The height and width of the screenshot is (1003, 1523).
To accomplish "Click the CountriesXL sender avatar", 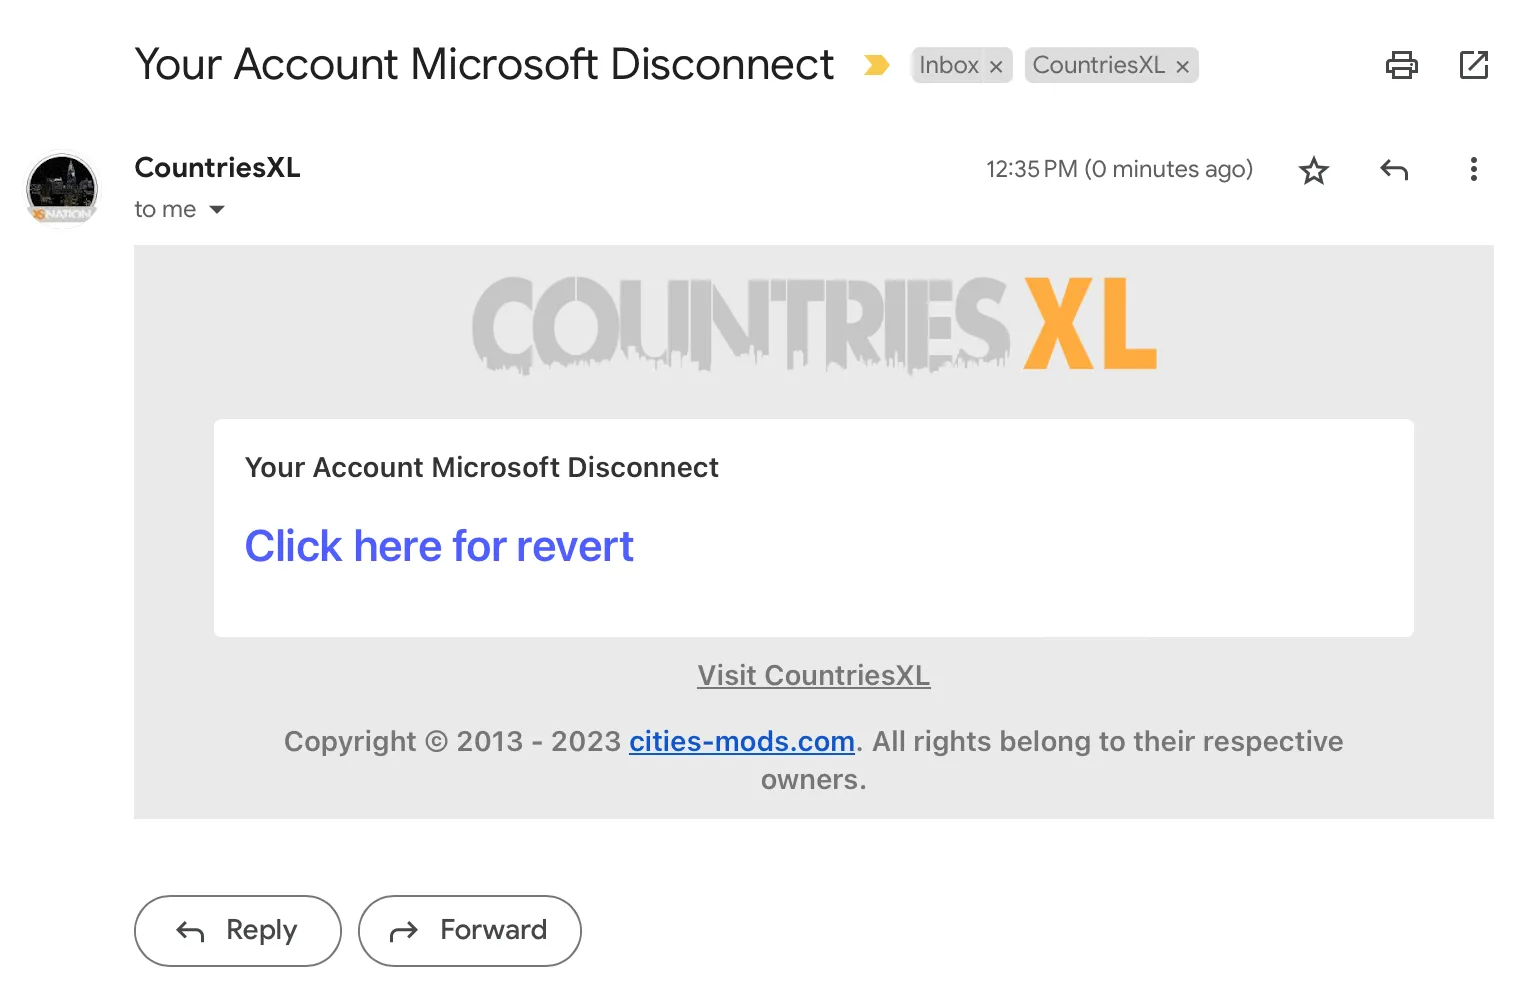I will (62, 189).
